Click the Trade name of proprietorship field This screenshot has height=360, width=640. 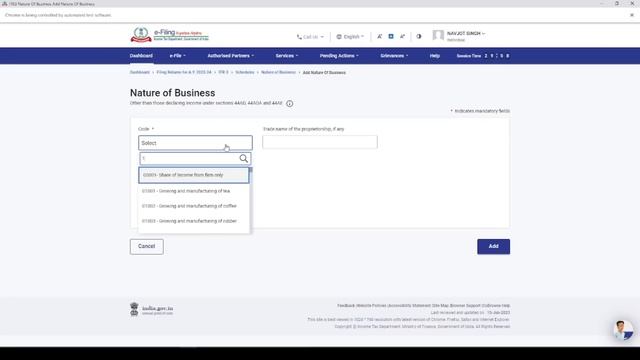320,142
